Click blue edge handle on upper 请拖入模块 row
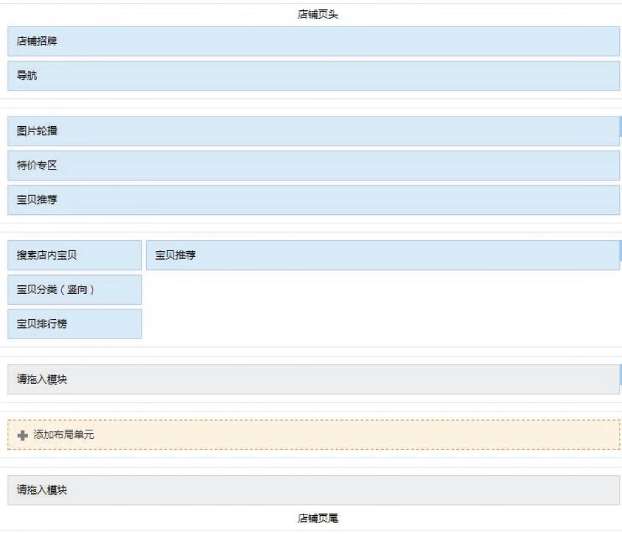The image size is (622, 534). [x=620, y=374]
